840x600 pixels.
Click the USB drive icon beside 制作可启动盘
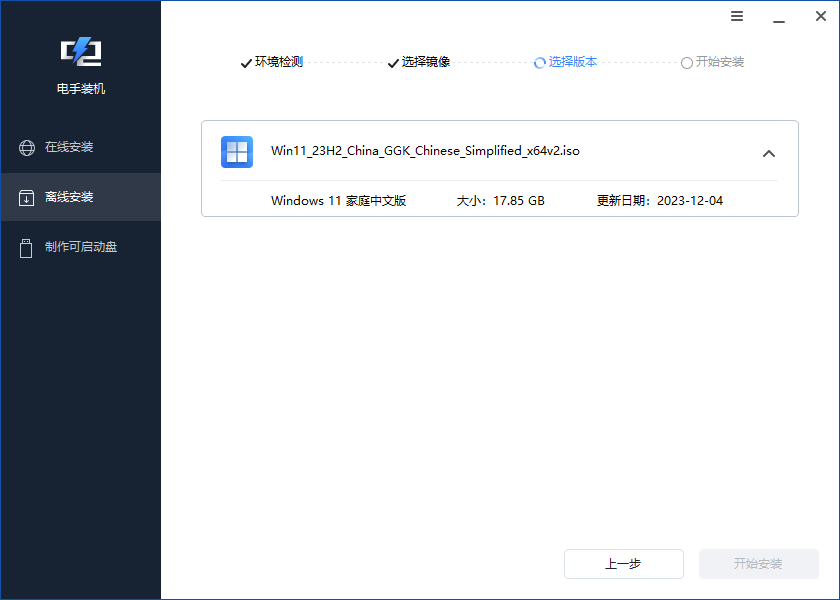(26, 247)
